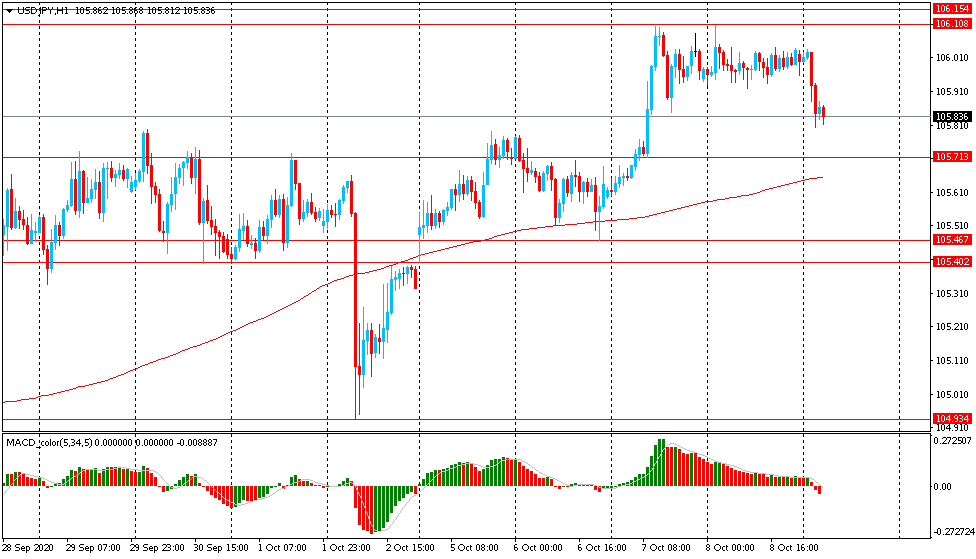Click the 6 Oct 00:00 time label

pyautogui.click(x=538, y=548)
